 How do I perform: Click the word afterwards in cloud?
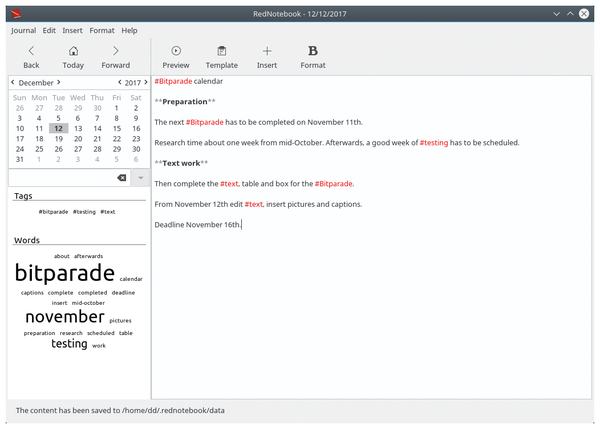(x=88, y=256)
